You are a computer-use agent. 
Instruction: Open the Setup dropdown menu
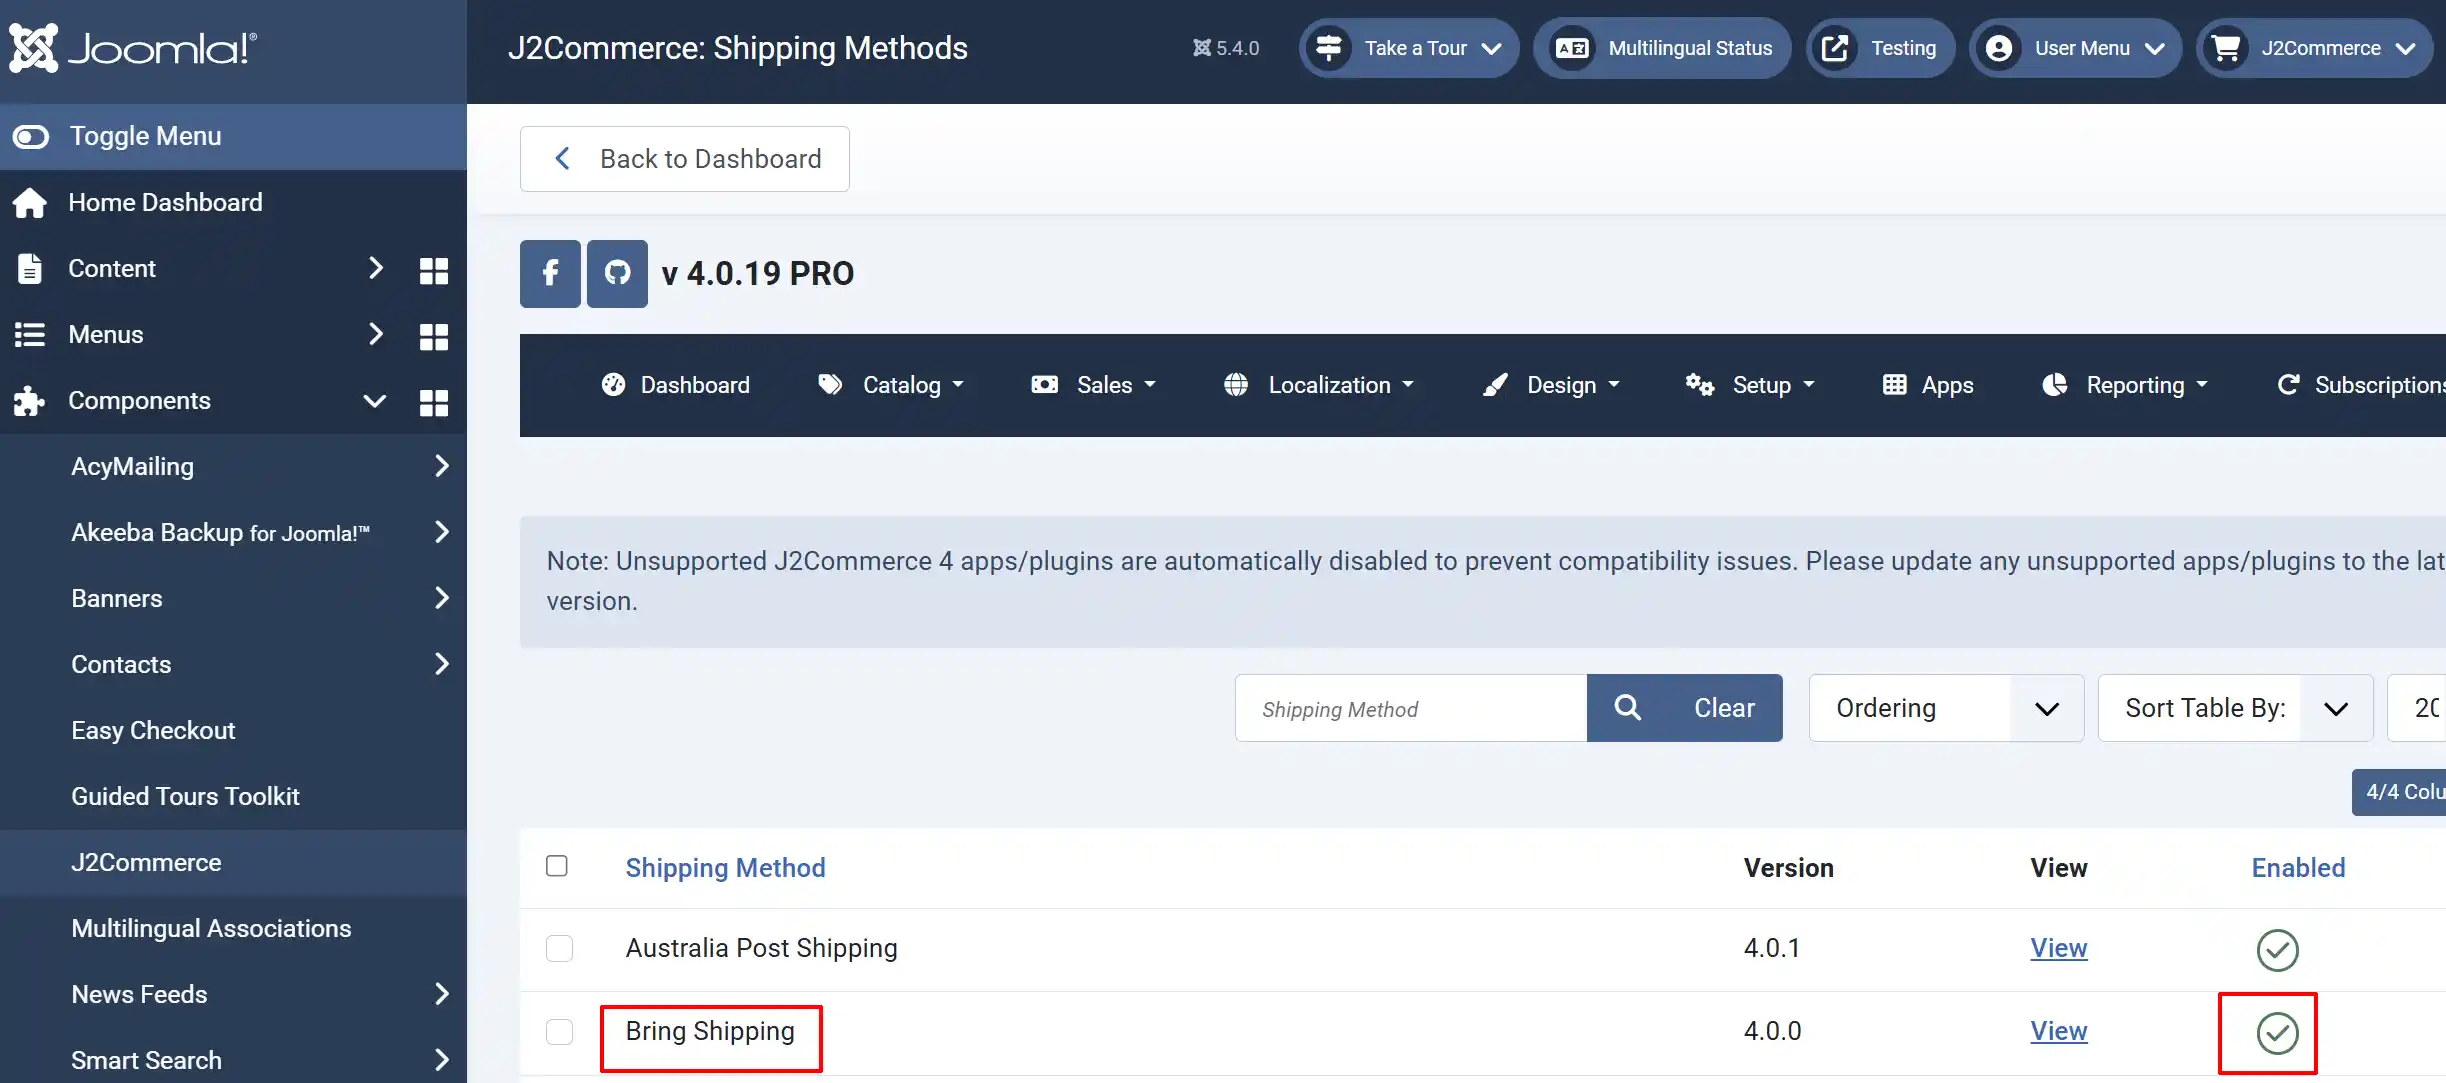1750,385
